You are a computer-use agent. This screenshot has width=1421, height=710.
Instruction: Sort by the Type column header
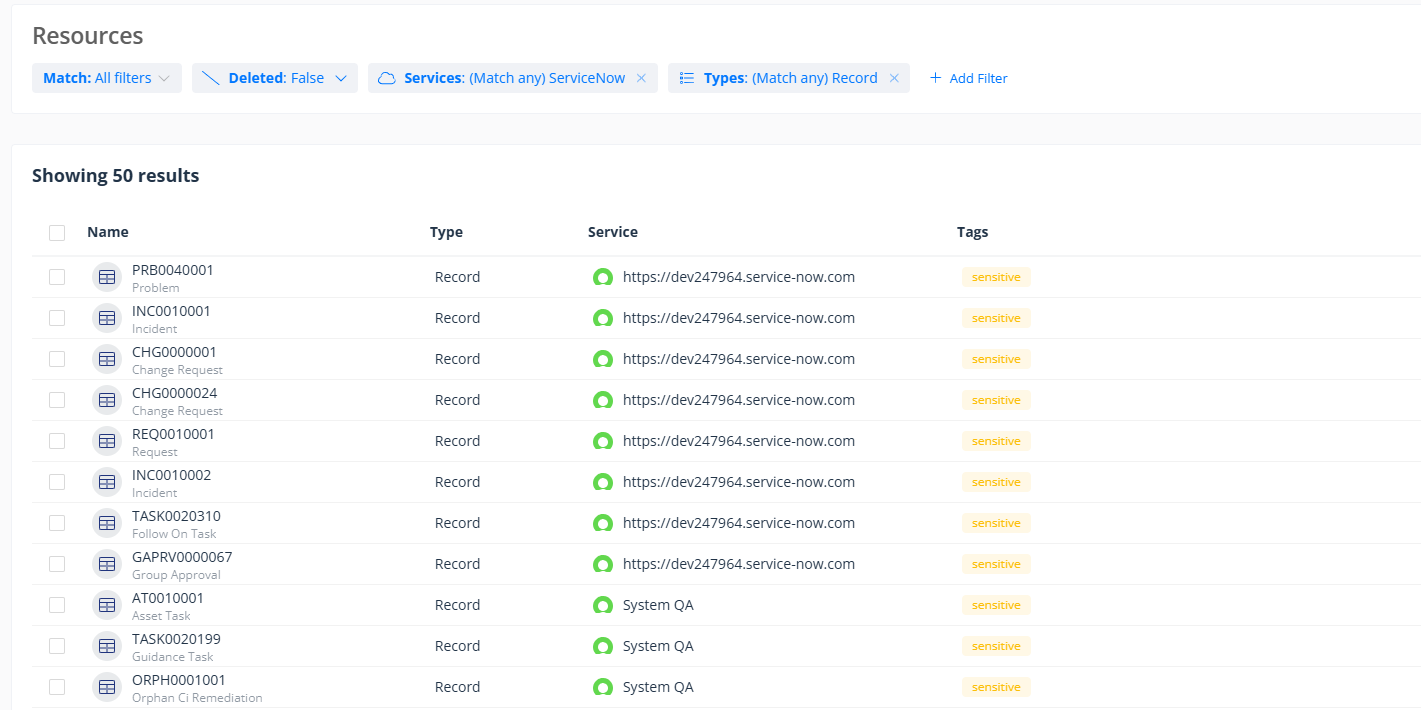tap(446, 232)
